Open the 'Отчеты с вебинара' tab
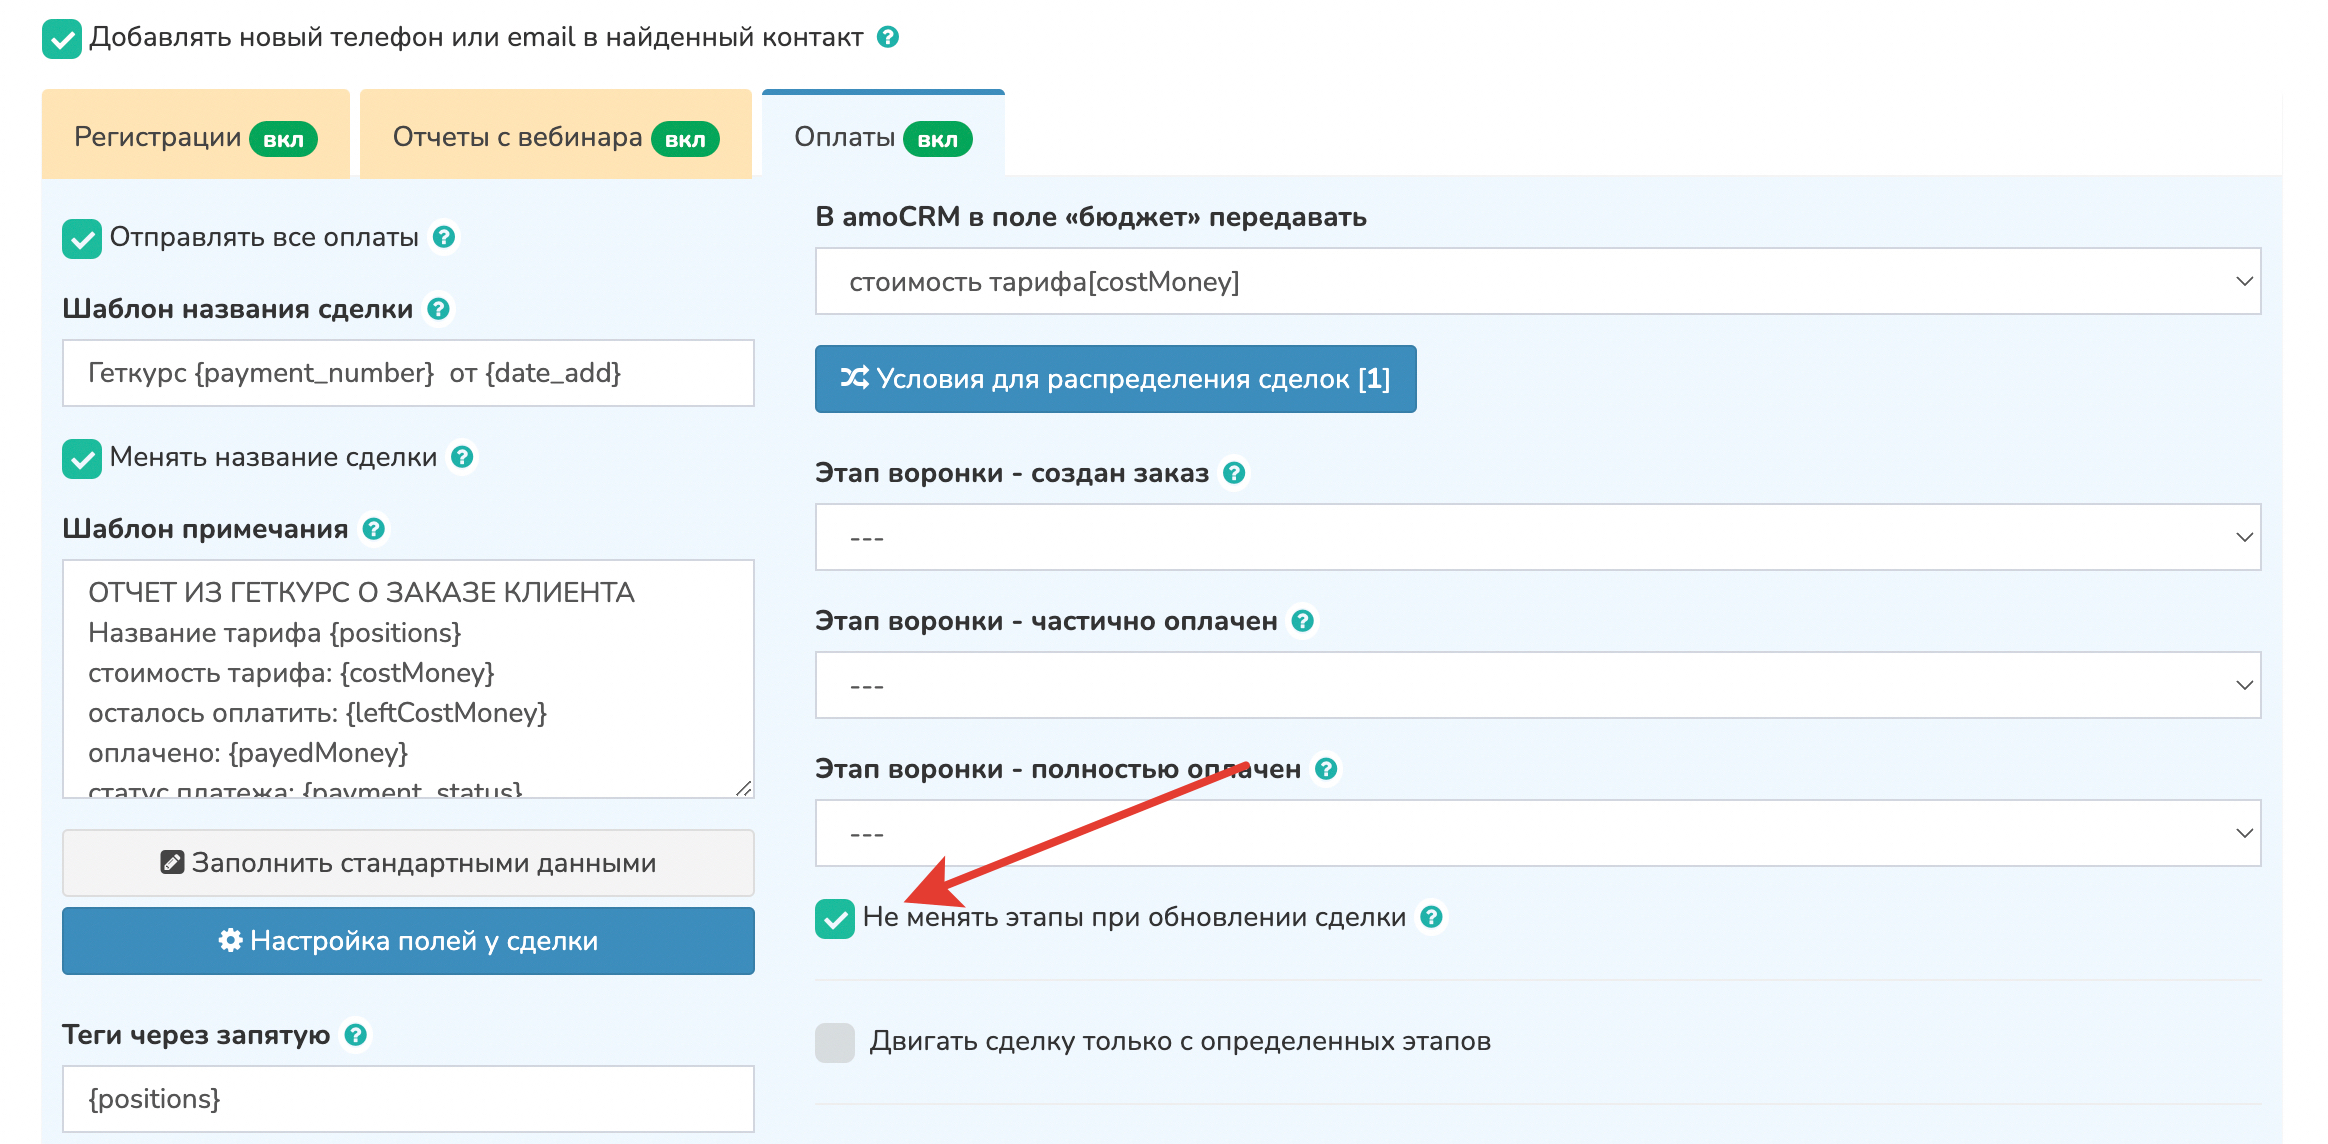Screen dimensions: 2328x1144 click(555, 137)
